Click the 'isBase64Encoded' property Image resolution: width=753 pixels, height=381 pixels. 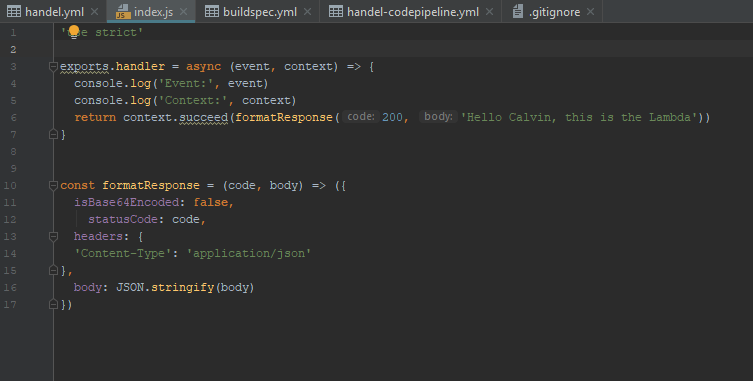tap(127, 202)
